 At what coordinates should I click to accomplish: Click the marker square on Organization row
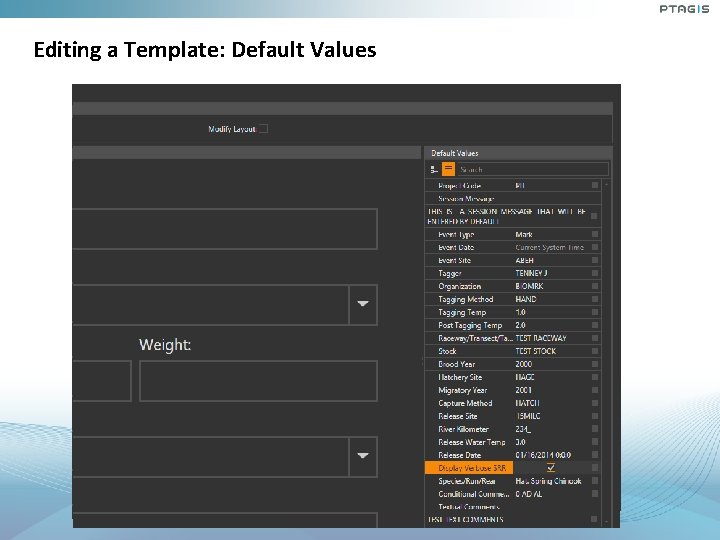[595, 286]
